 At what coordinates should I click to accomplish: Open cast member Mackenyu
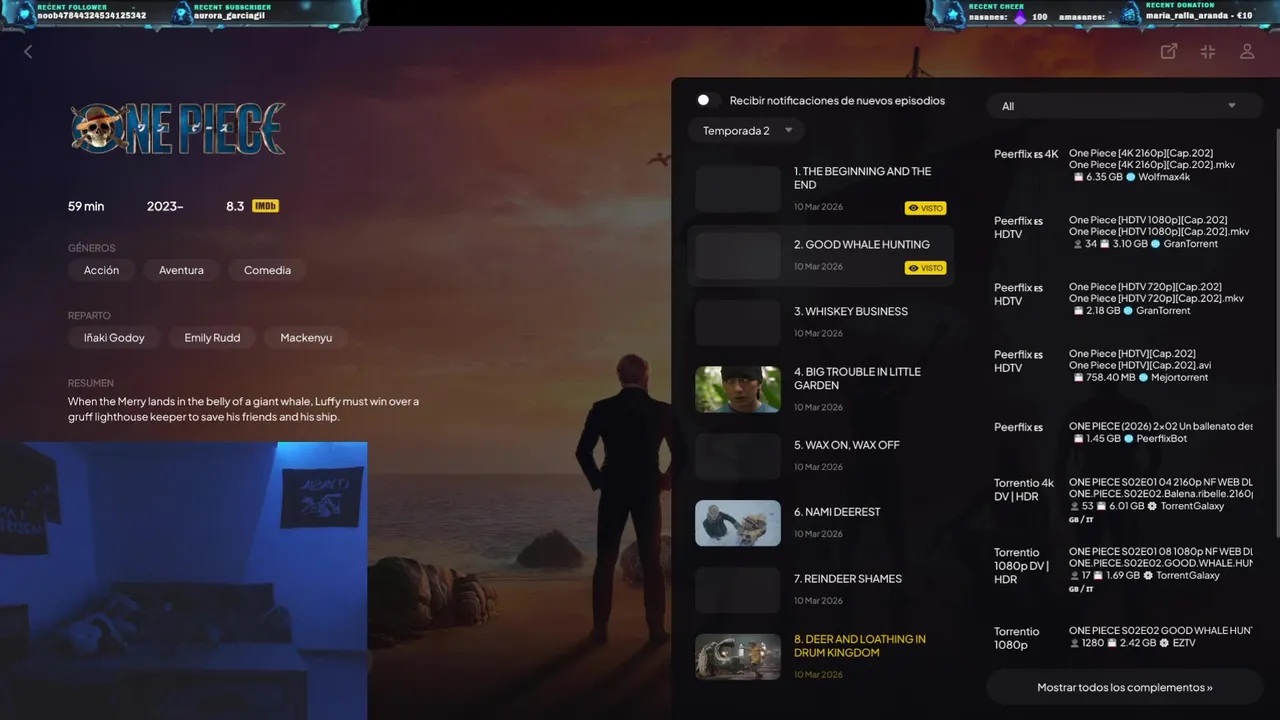click(x=305, y=338)
